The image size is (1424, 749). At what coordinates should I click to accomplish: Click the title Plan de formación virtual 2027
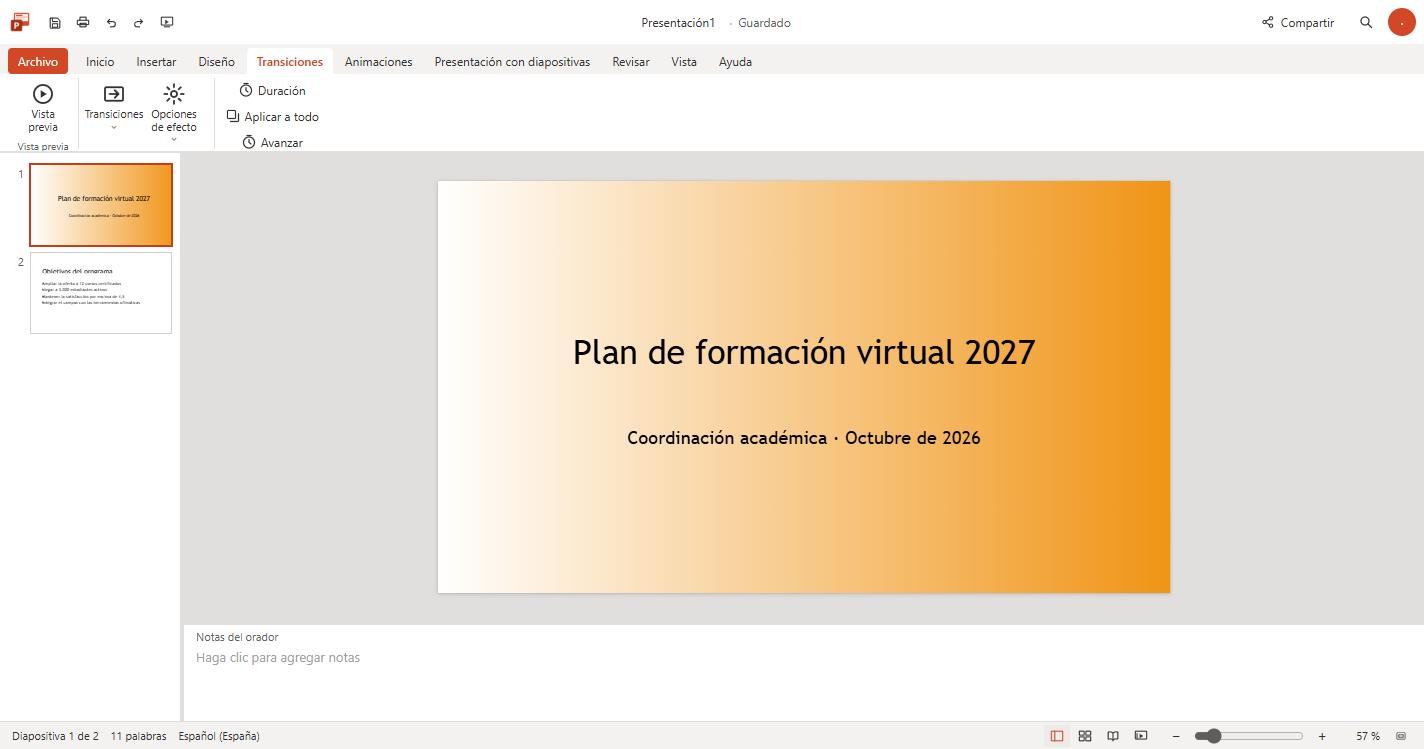[804, 352]
